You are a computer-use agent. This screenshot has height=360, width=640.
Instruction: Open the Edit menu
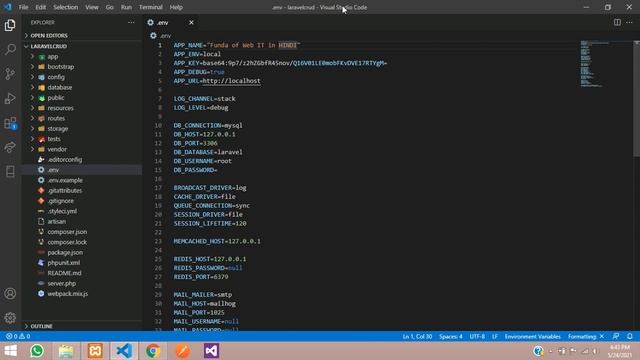[x=40, y=7]
